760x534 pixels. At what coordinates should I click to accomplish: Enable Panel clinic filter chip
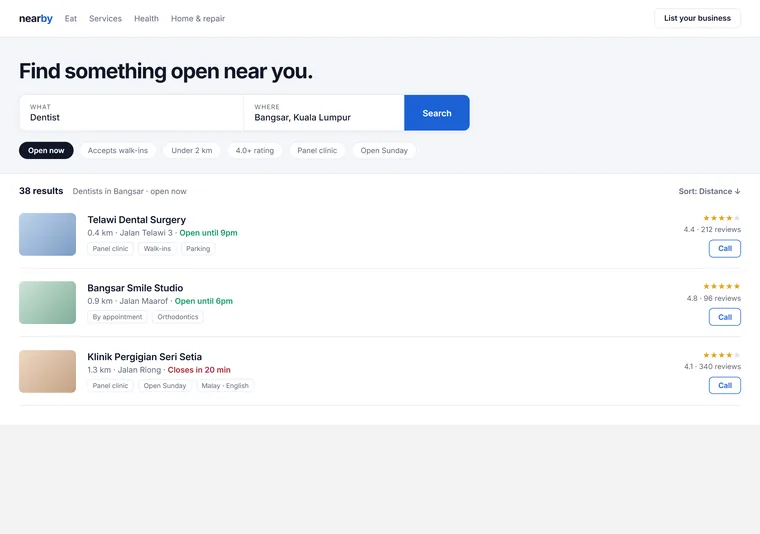click(x=317, y=150)
